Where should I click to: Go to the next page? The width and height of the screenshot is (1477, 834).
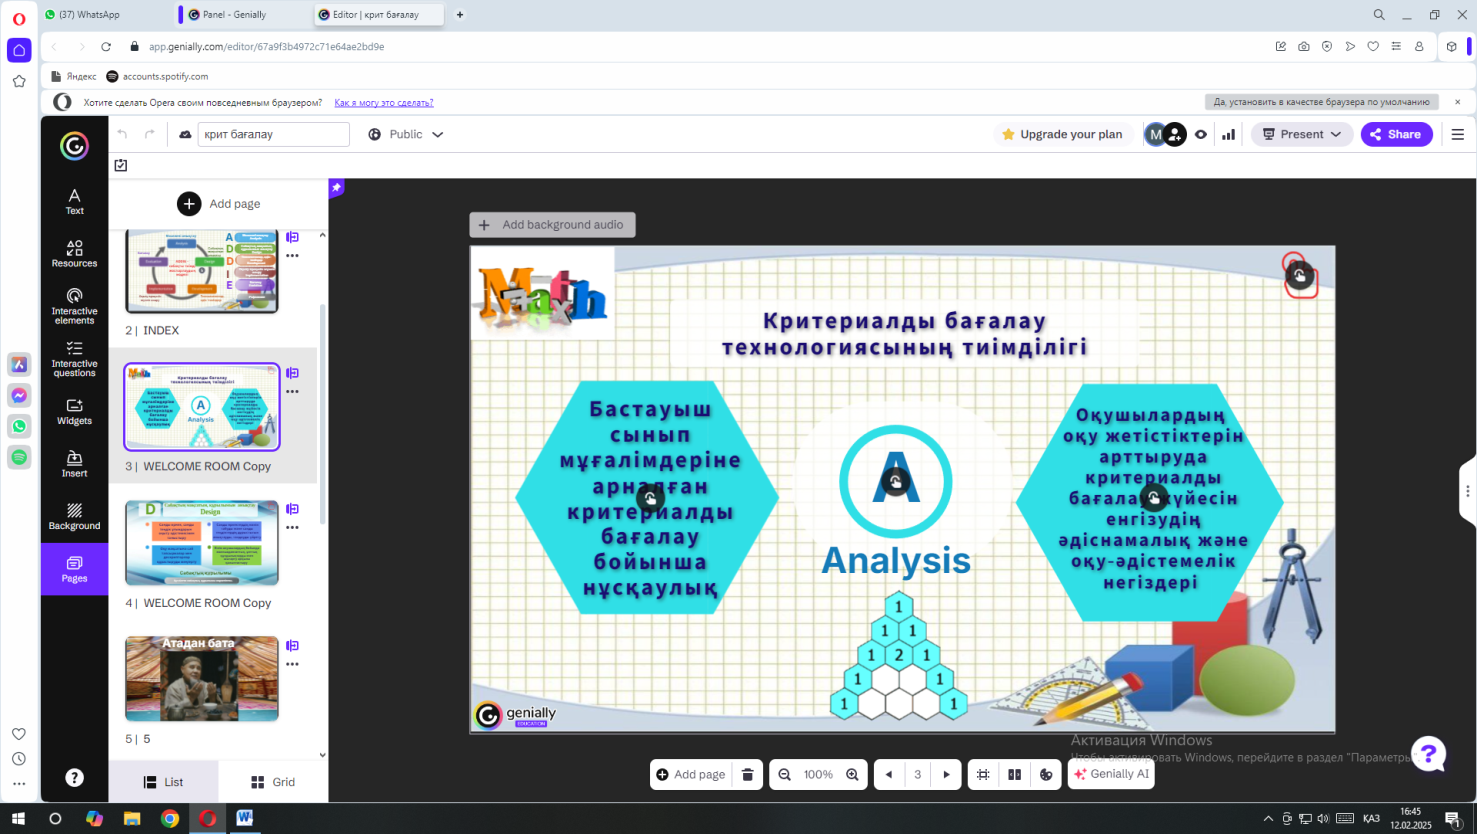pyautogui.click(x=946, y=774)
